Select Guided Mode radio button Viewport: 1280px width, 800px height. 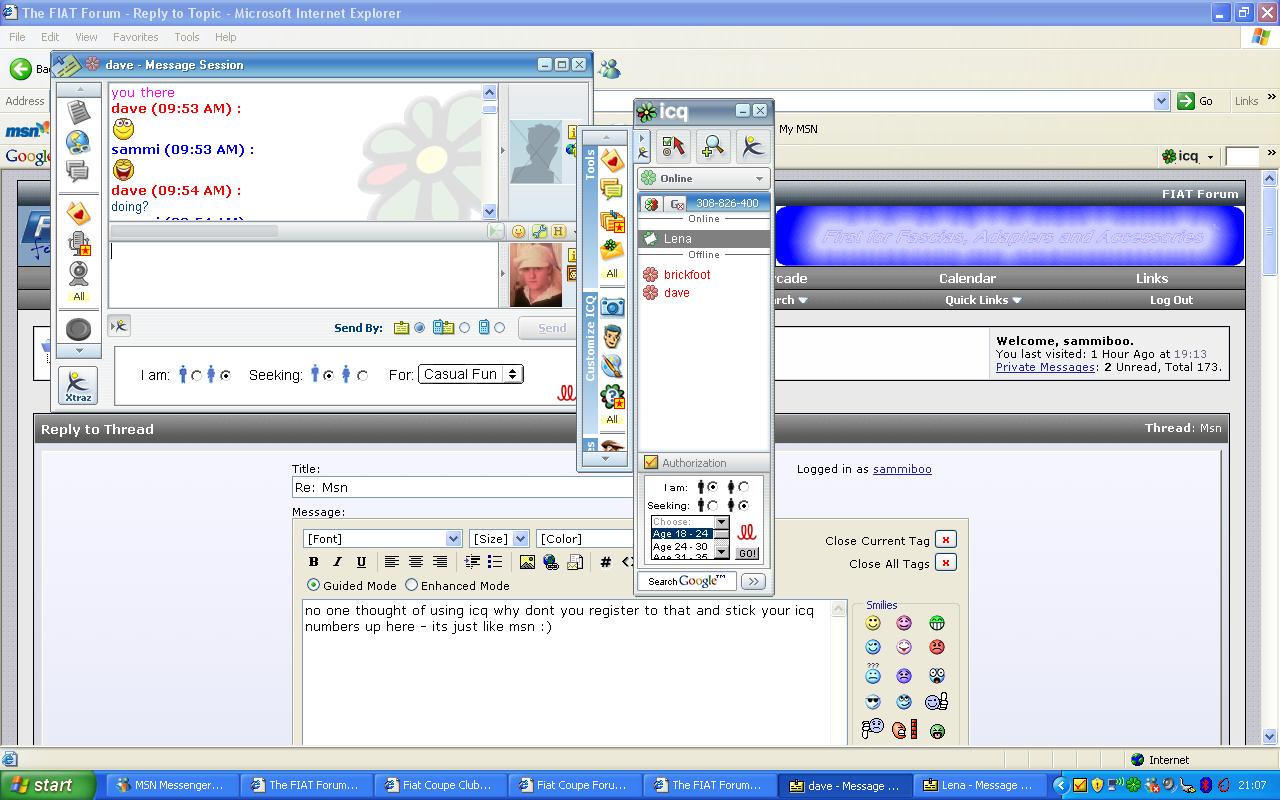click(x=313, y=585)
